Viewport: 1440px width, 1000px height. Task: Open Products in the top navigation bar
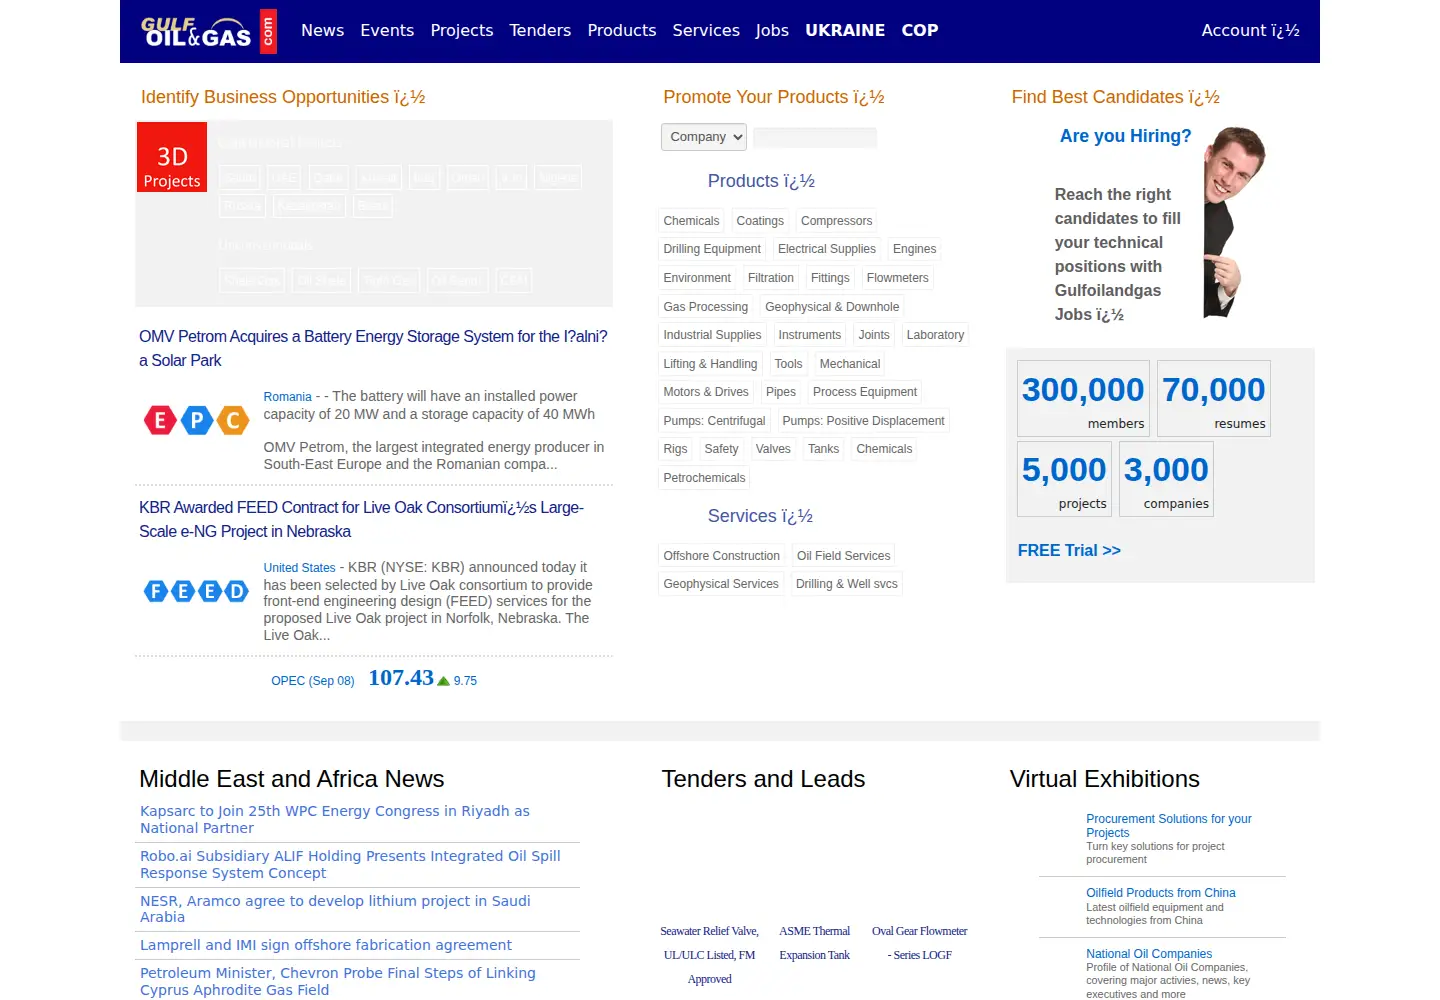point(622,30)
